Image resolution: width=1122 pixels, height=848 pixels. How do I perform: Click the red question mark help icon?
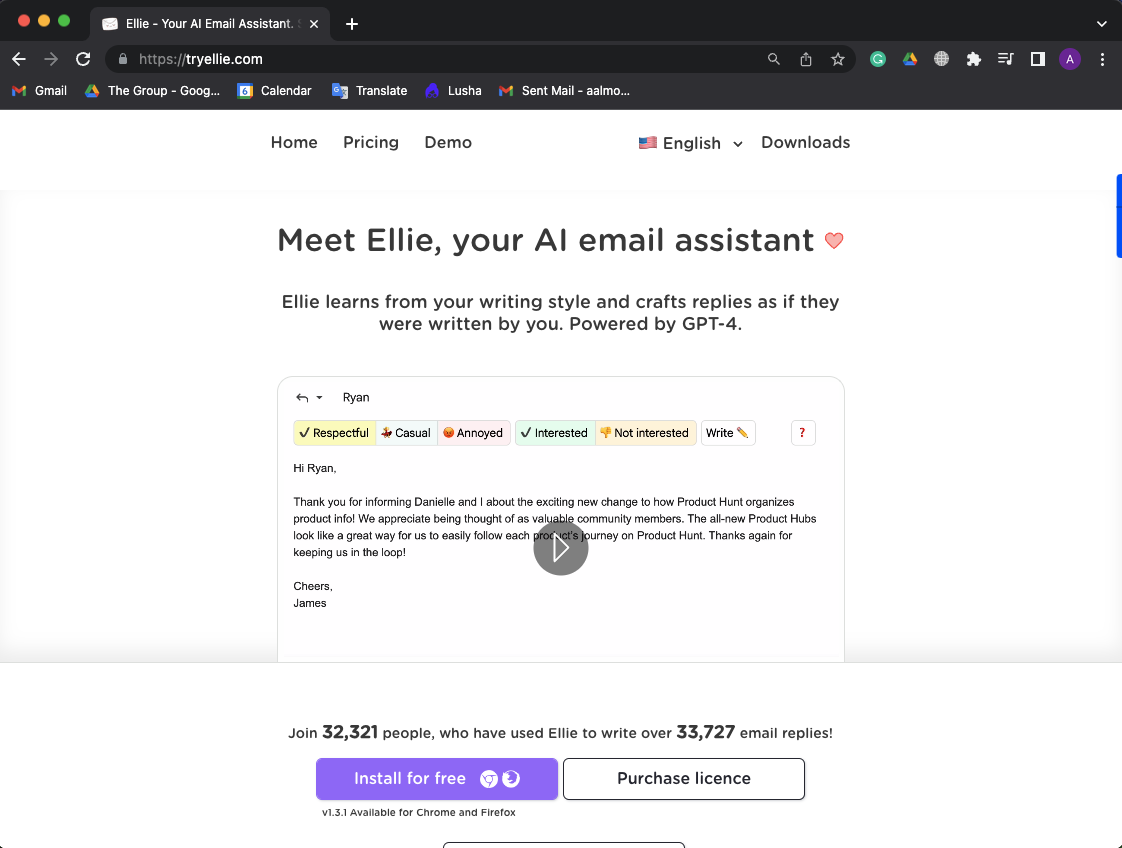point(803,433)
